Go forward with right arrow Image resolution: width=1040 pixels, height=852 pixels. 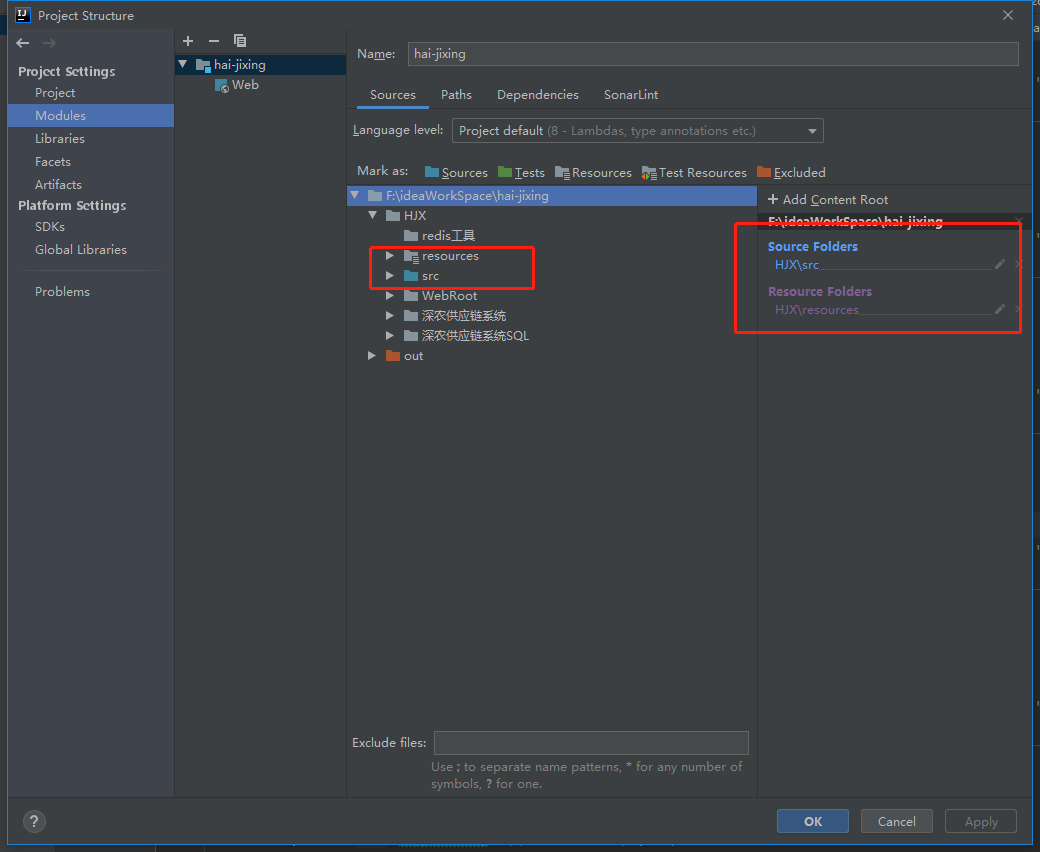coord(49,43)
